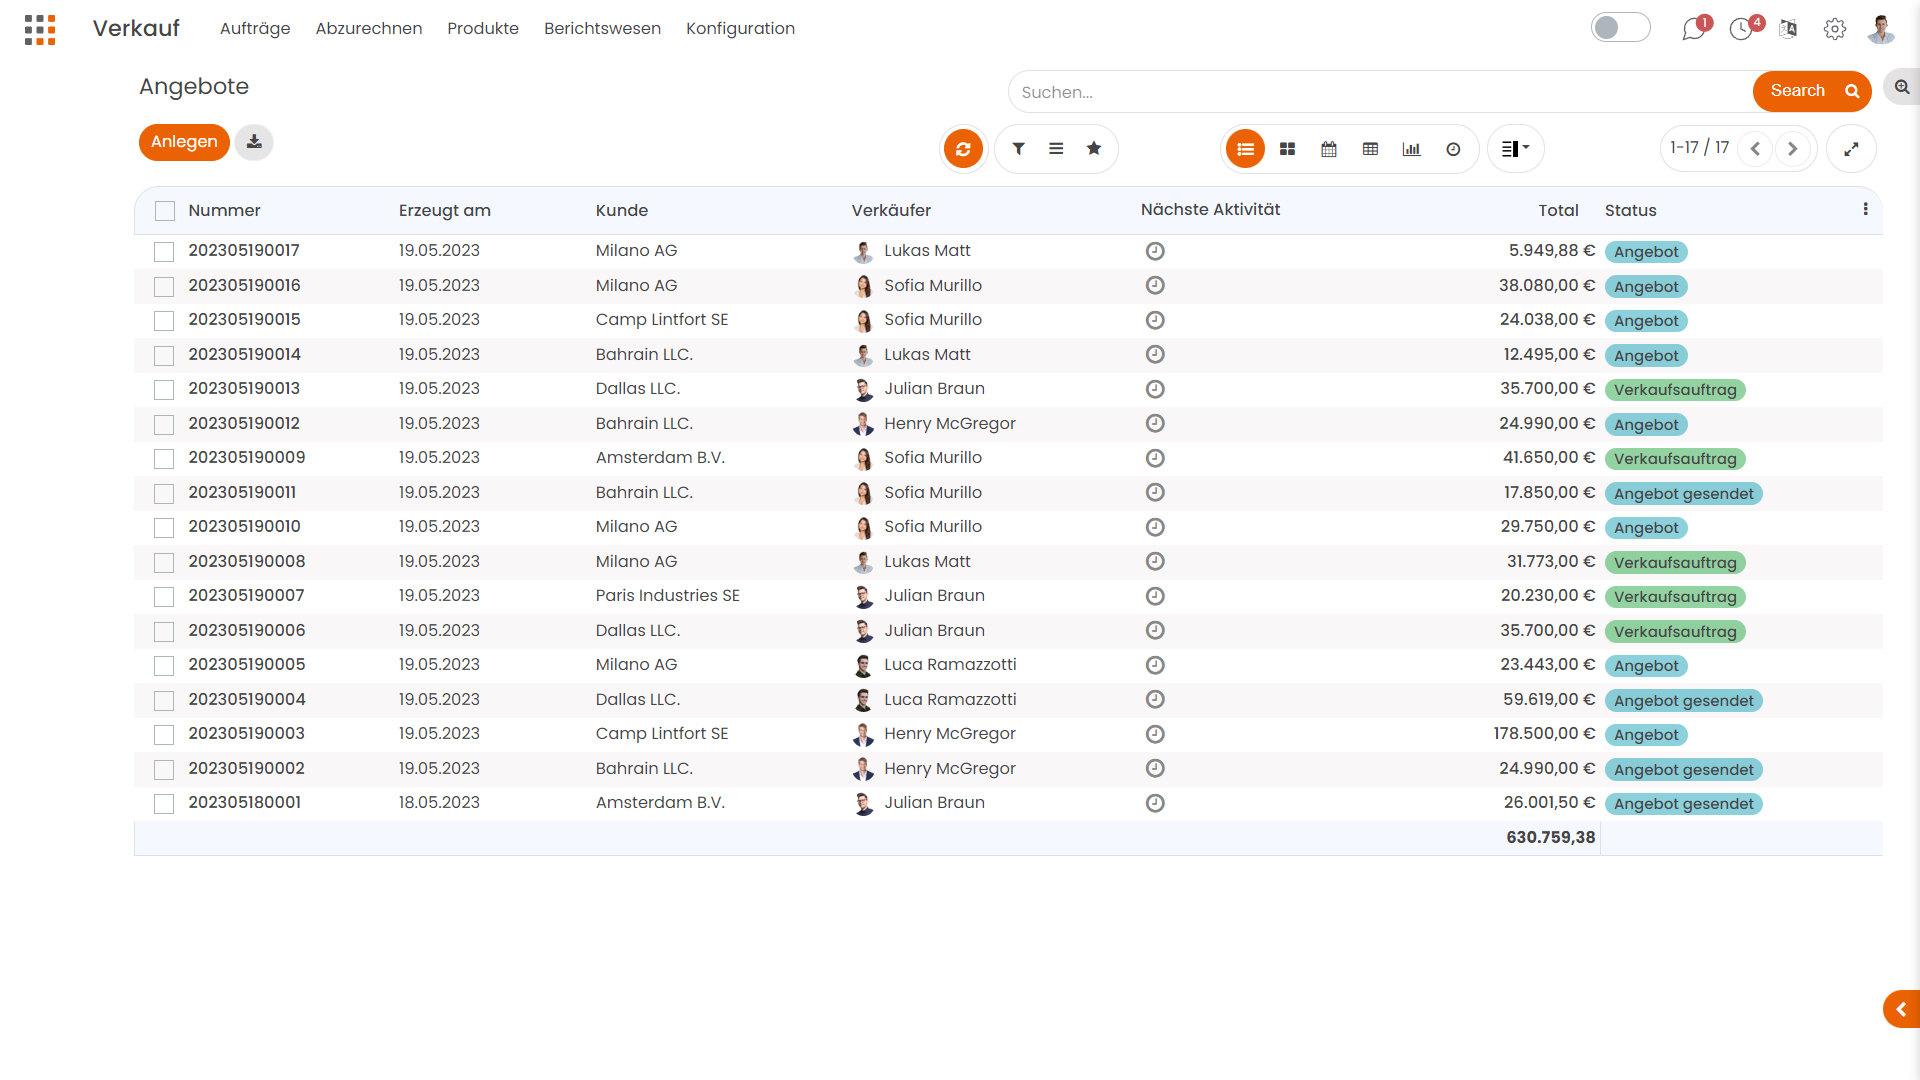Click Angebot gesendet status of order 202305190011
Screen dimensions: 1920x1080
pyautogui.click(x=1683, y=494)
